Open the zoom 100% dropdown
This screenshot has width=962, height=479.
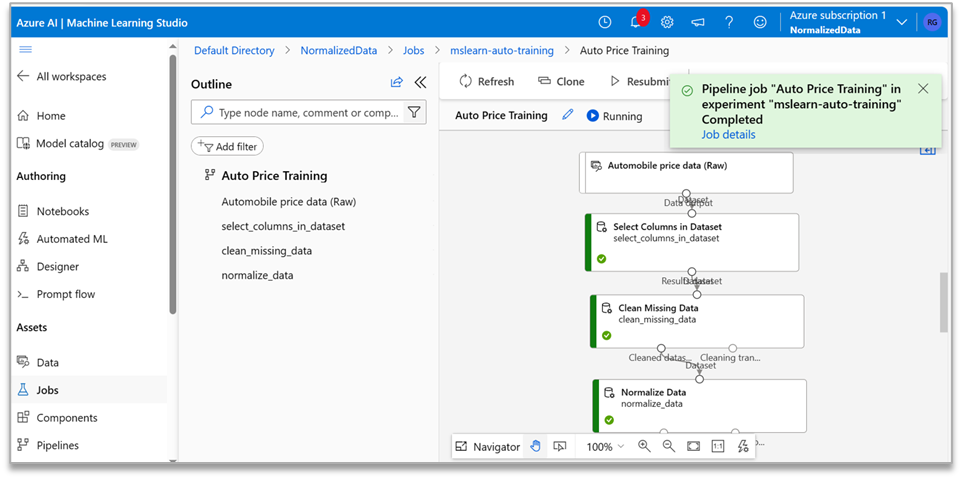tap(605, 446)
